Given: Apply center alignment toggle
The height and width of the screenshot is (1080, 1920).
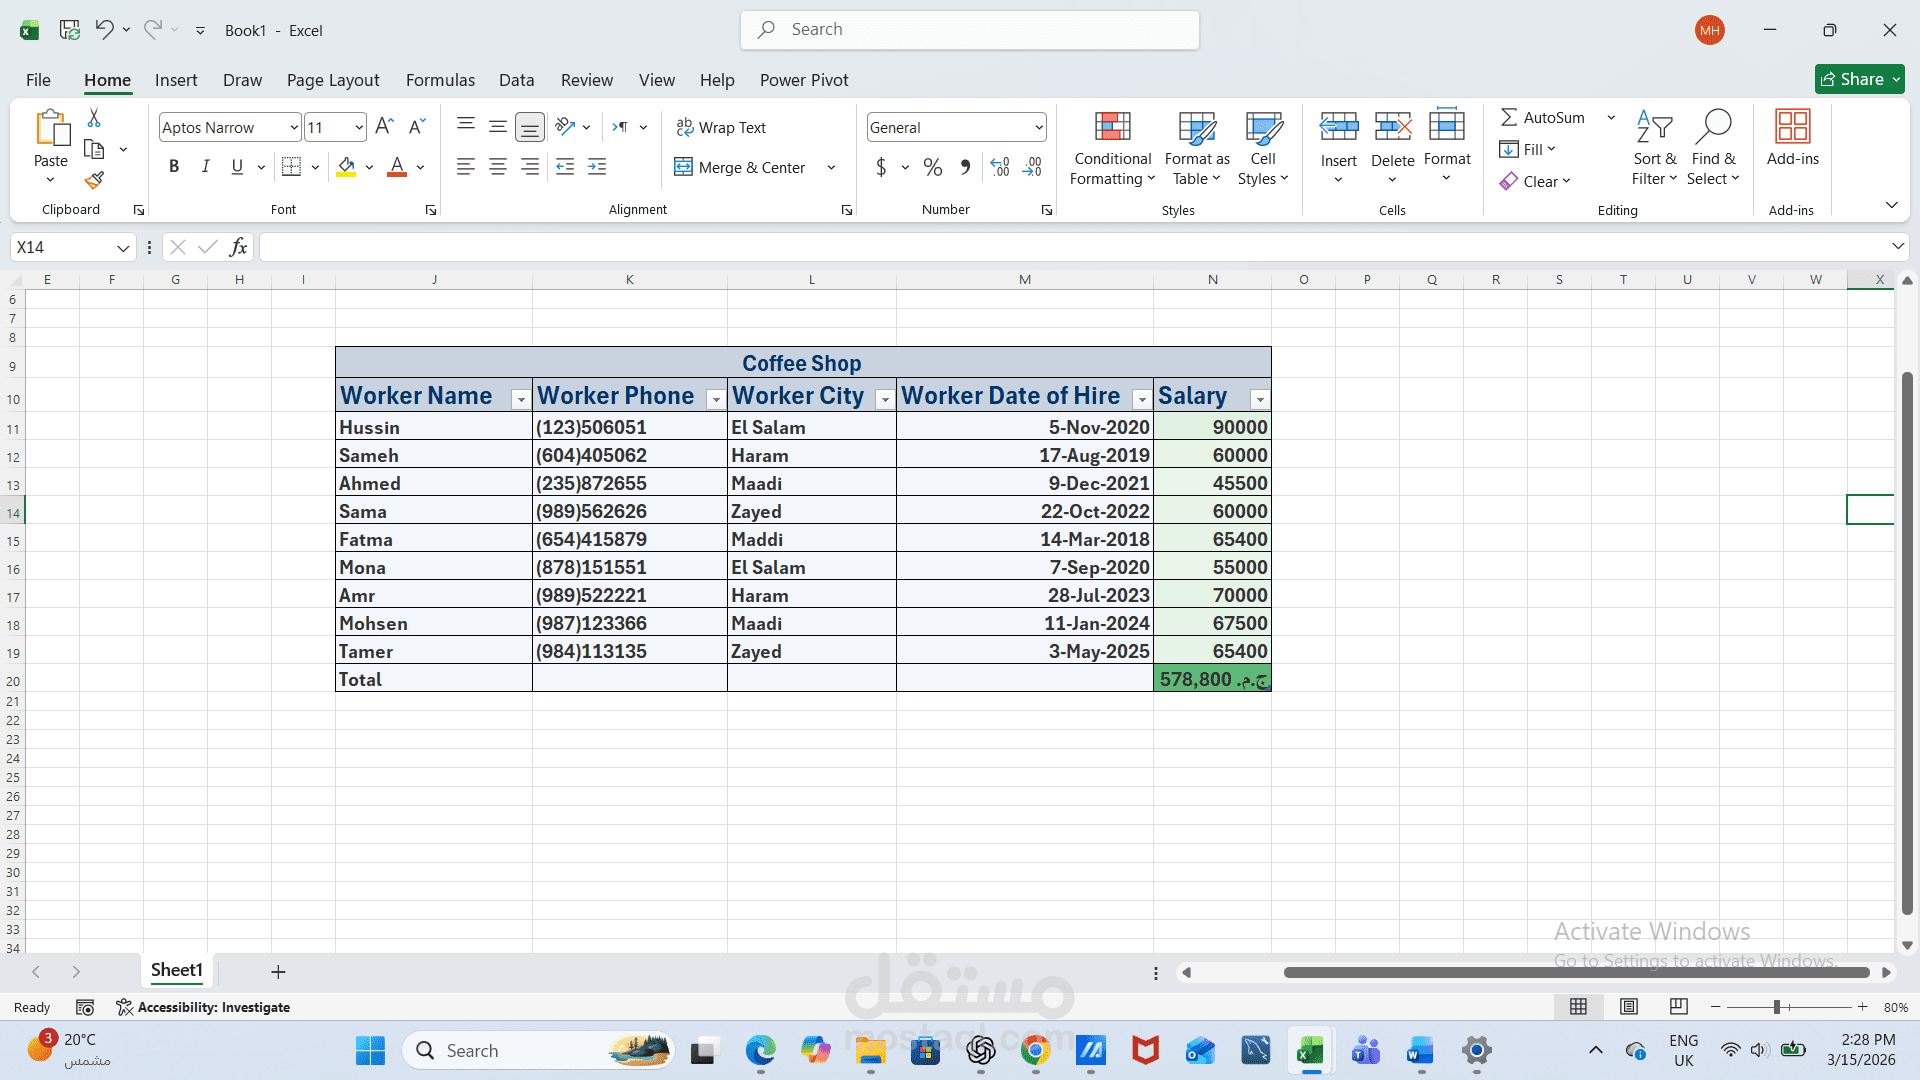Looking at the screenshot, I should coord(497,166).
